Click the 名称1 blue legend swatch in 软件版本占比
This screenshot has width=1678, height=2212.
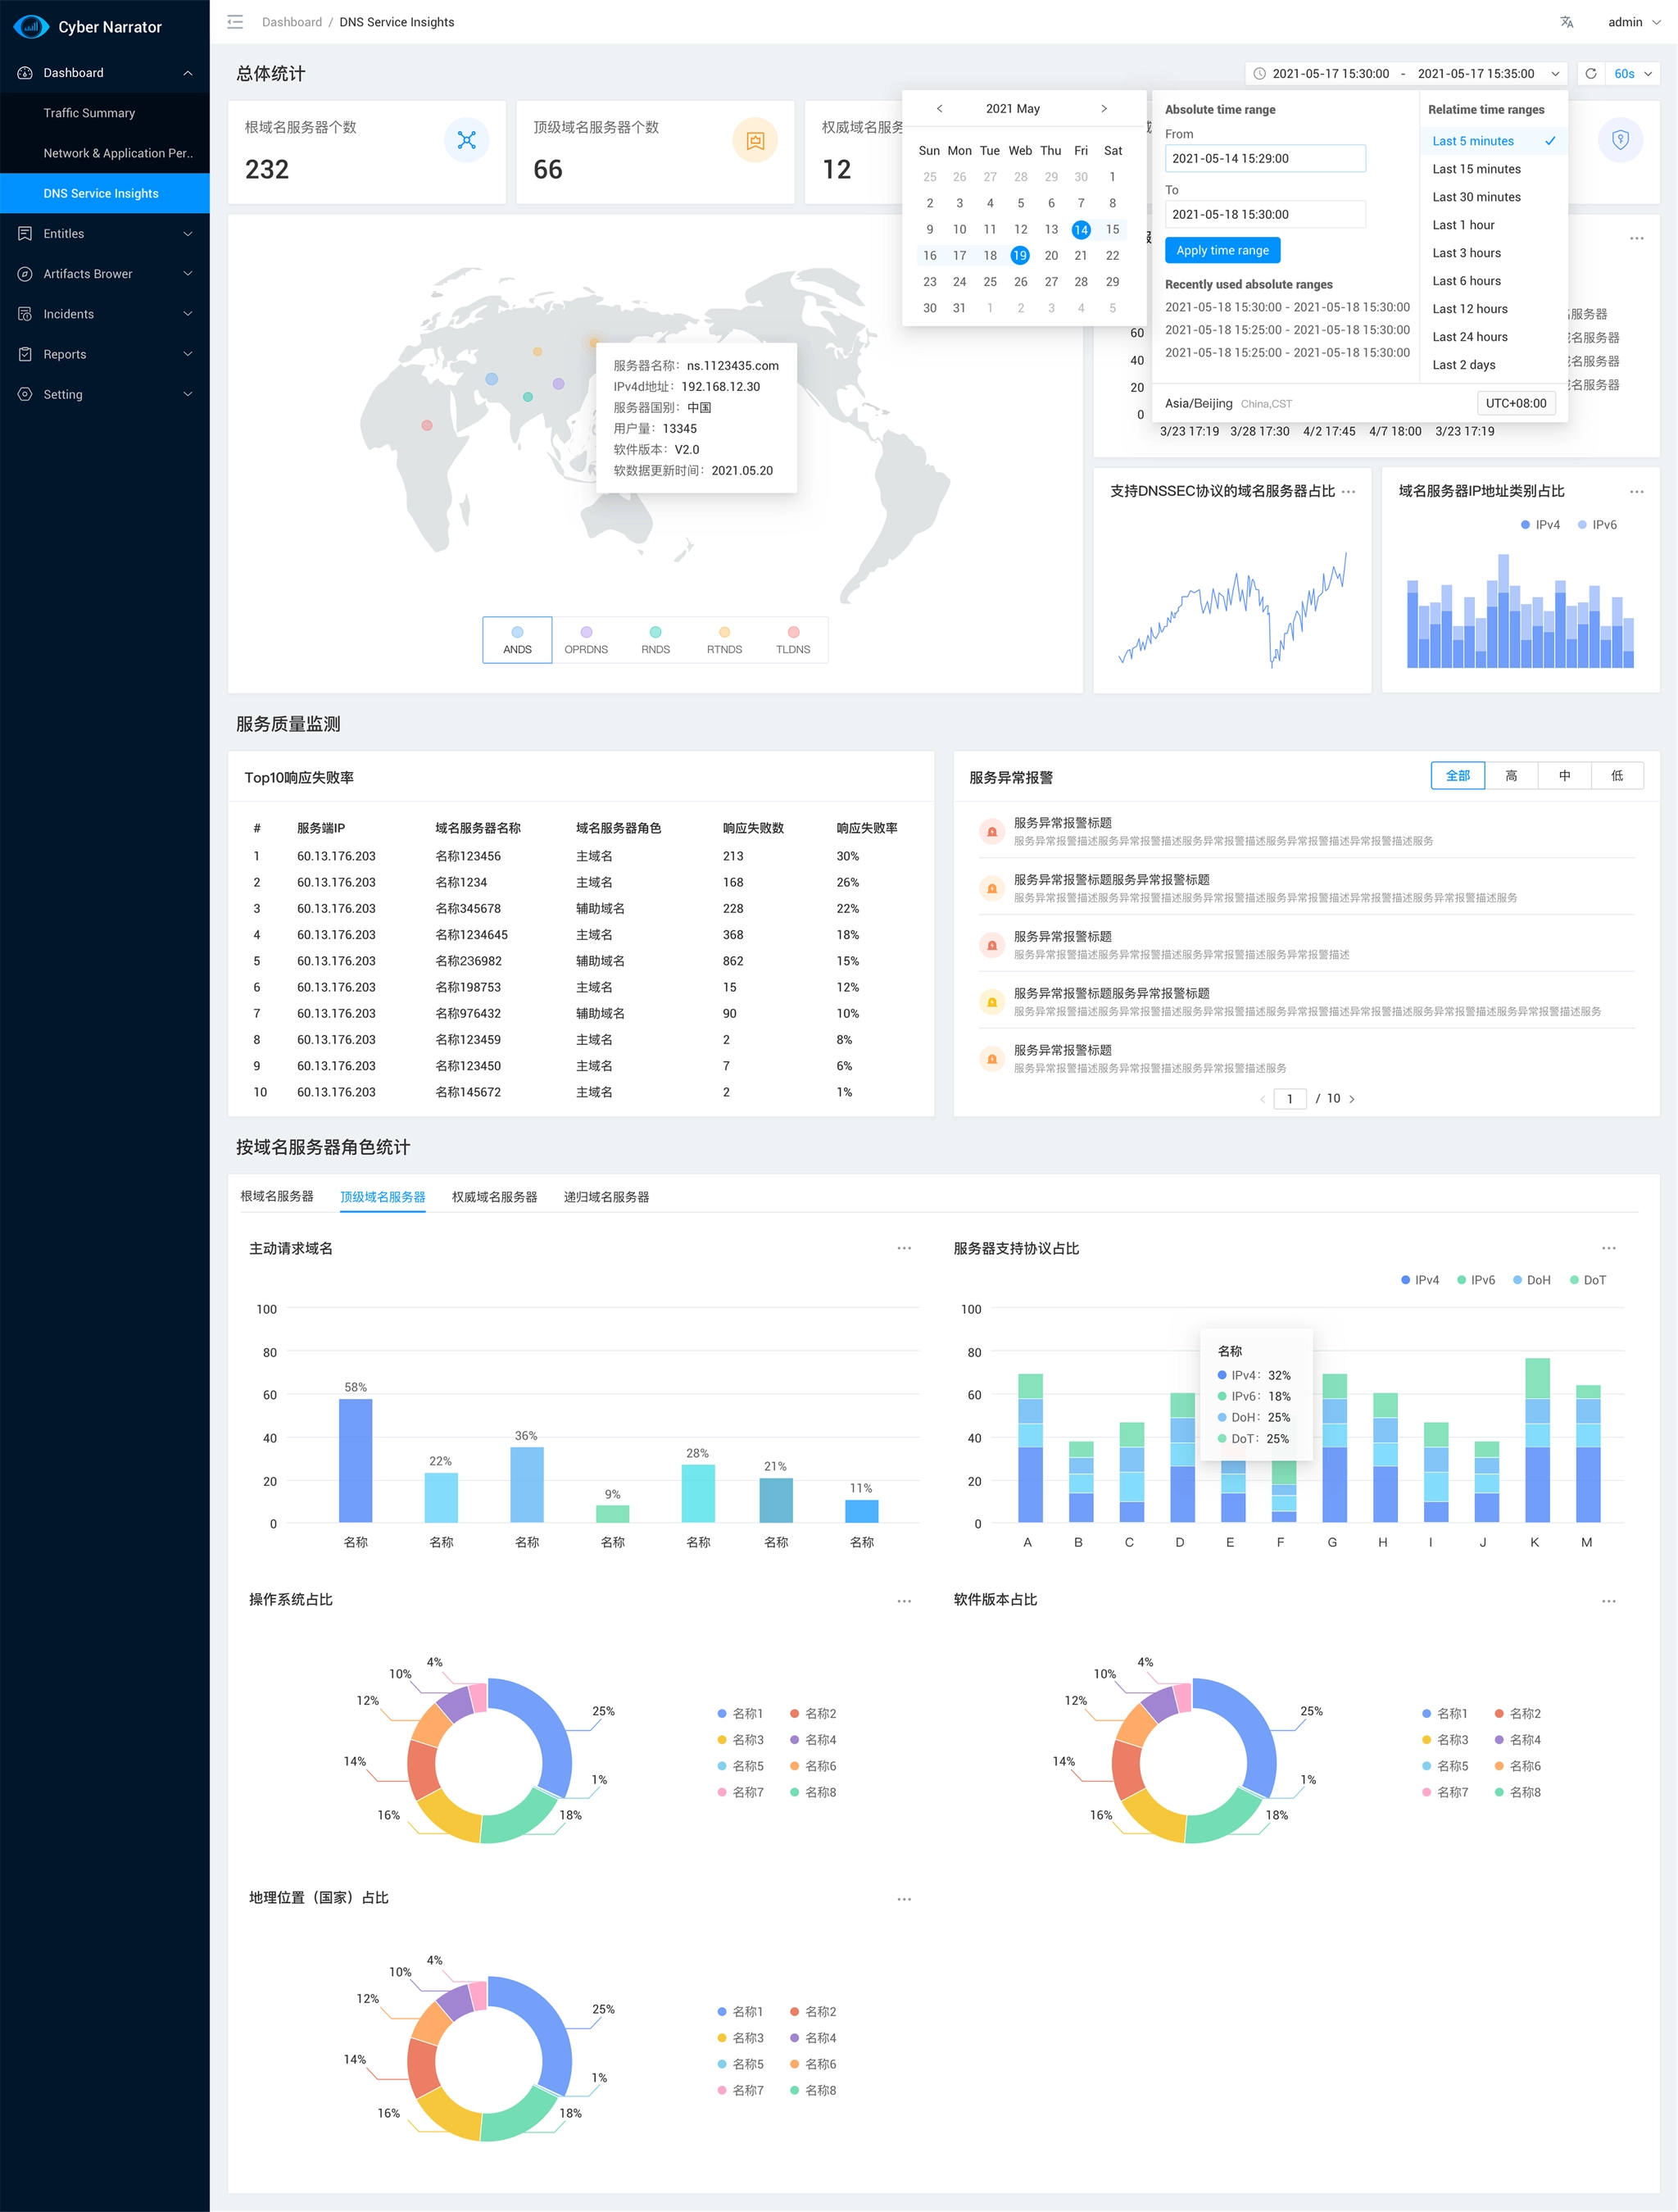click(1426, 1714)
